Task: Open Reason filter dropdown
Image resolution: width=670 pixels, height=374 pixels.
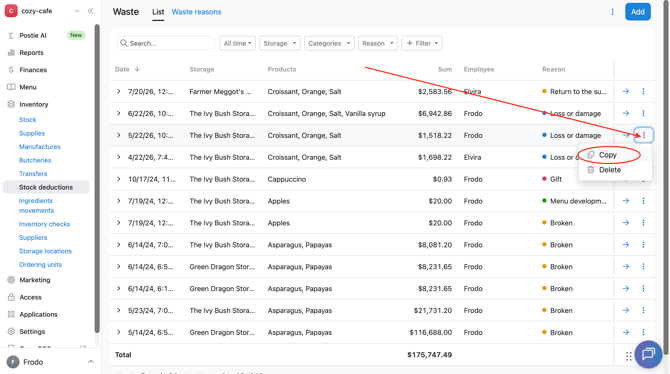Action: 378,43
